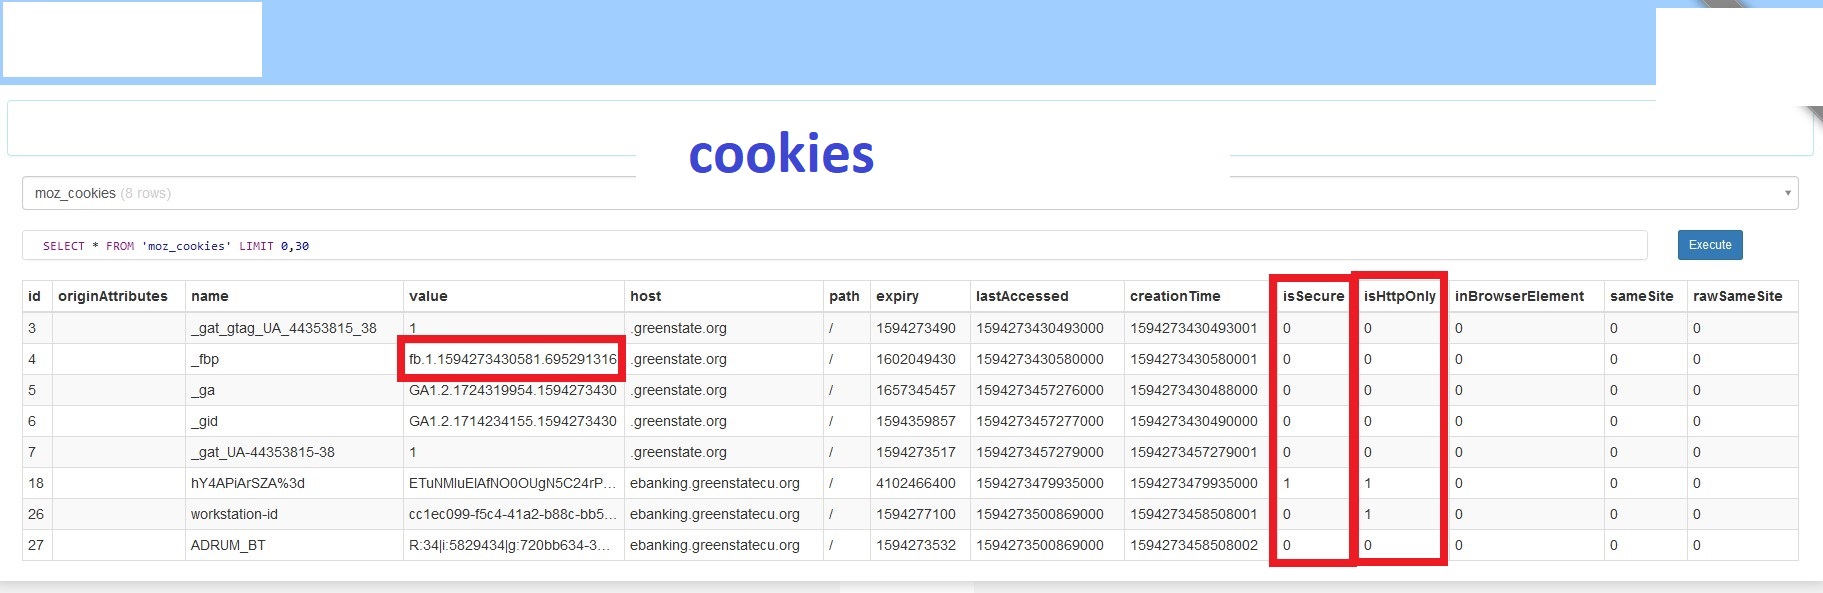Click creationTime value 1594273430580001

click(1194, 359)
